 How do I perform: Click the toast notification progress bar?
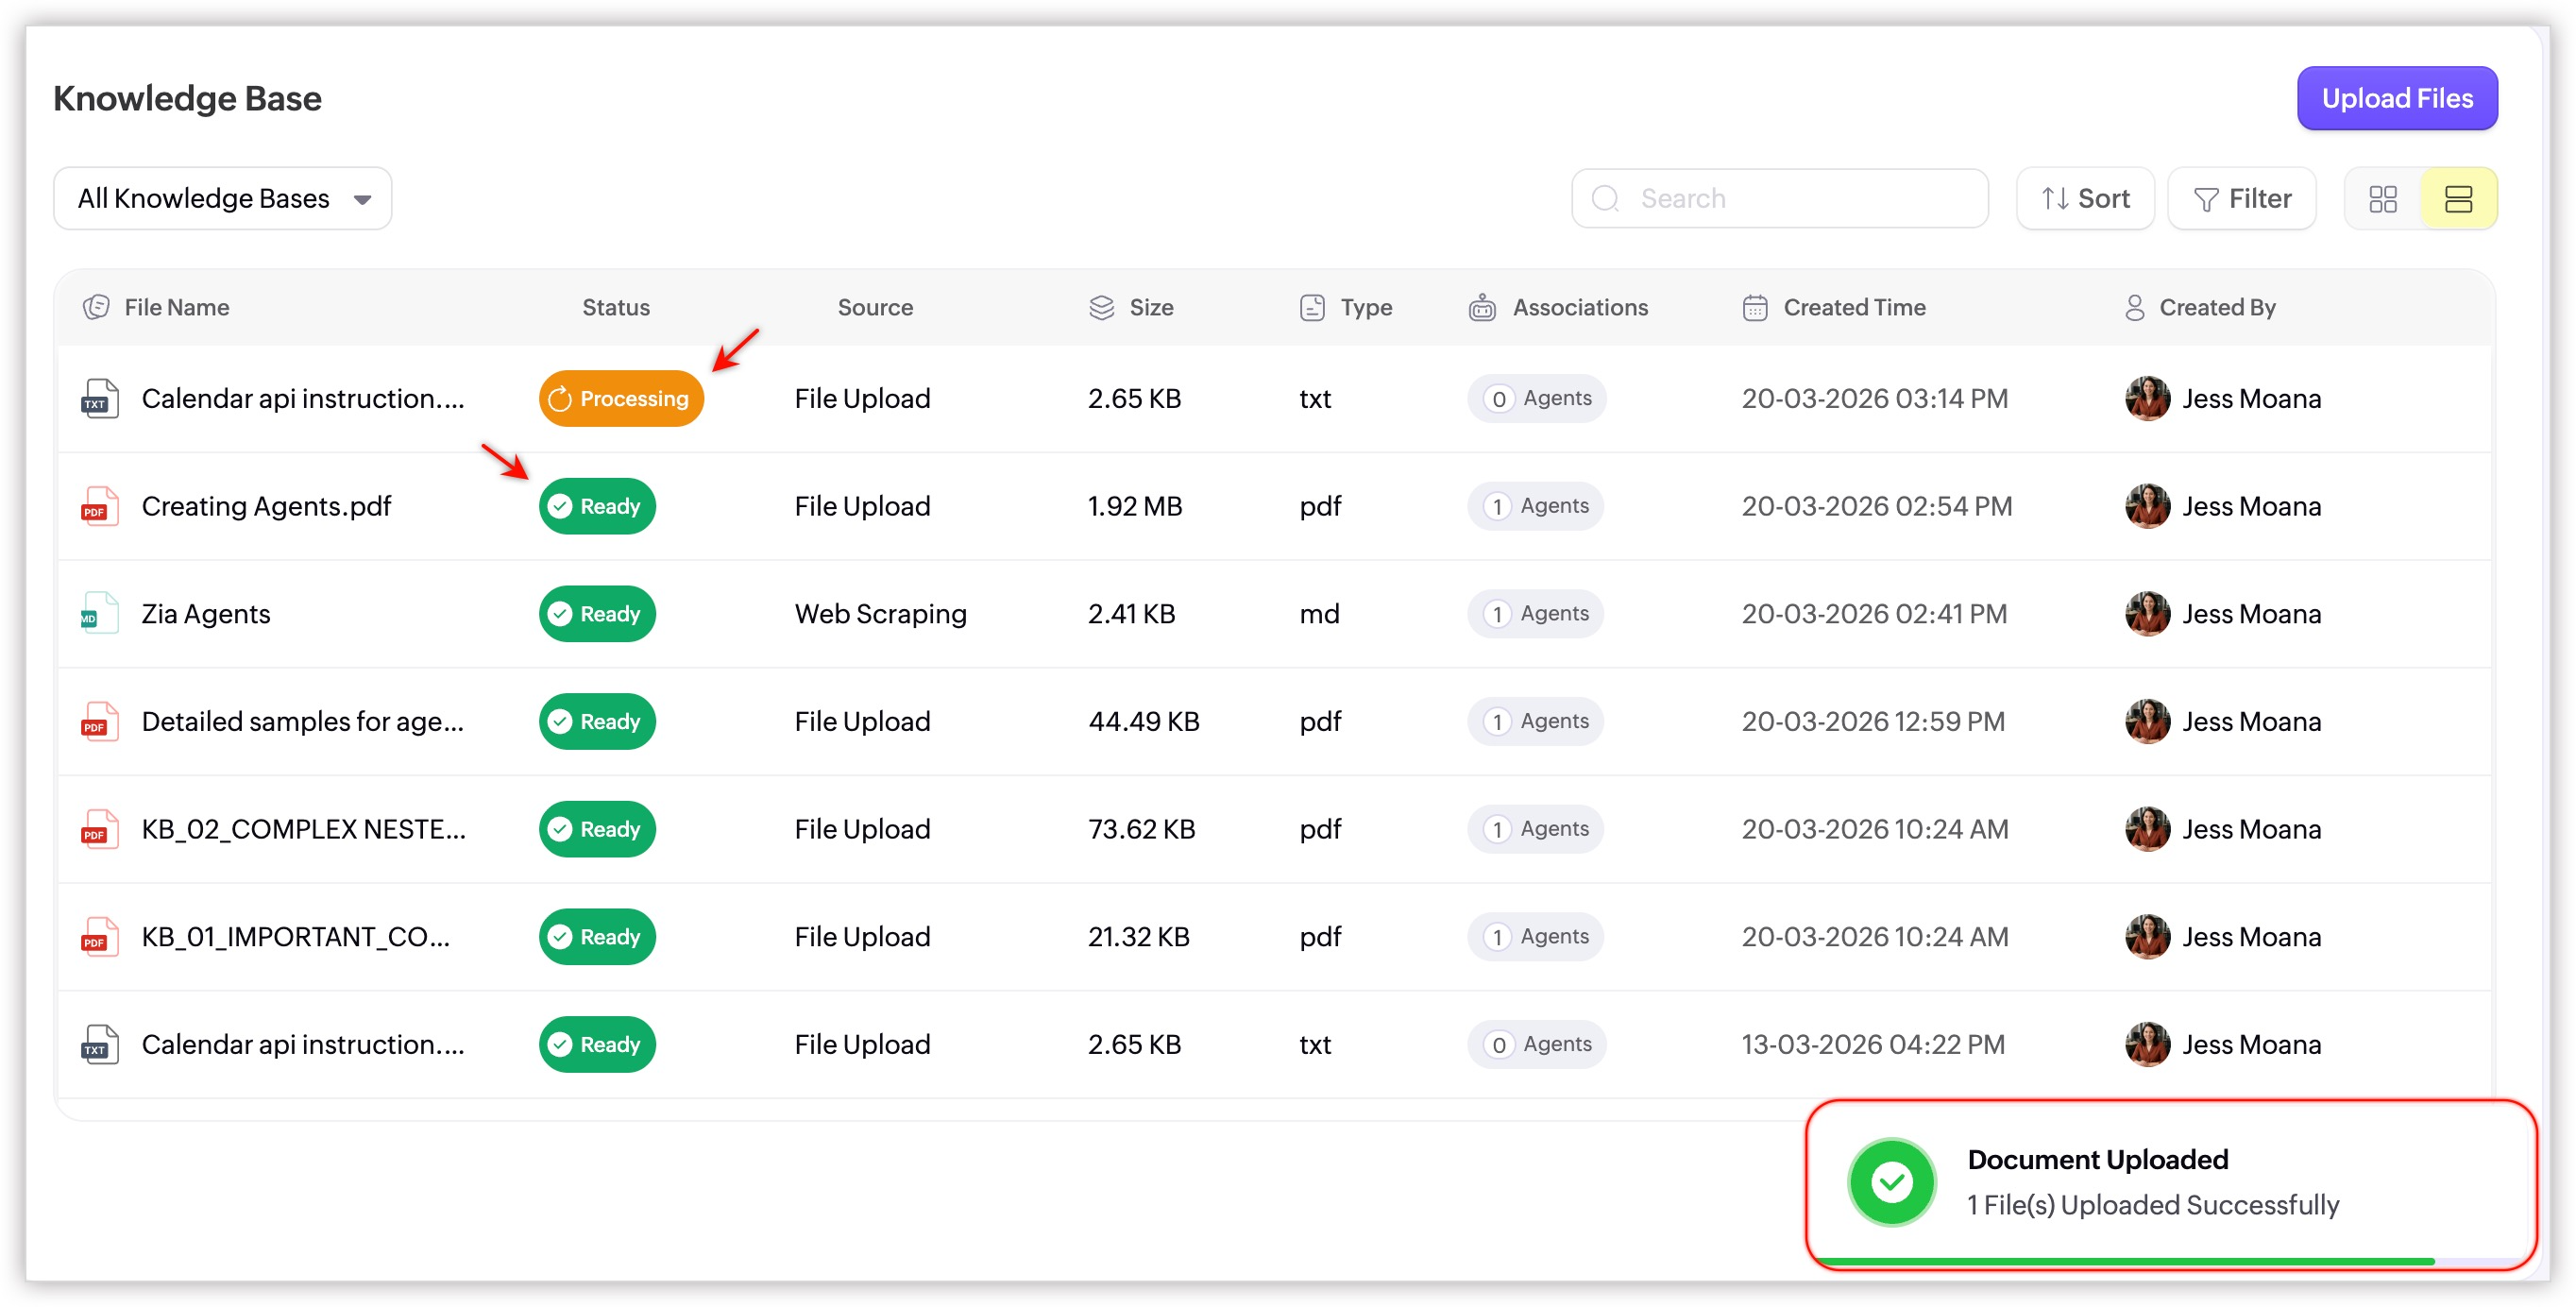[2124, 1261]
